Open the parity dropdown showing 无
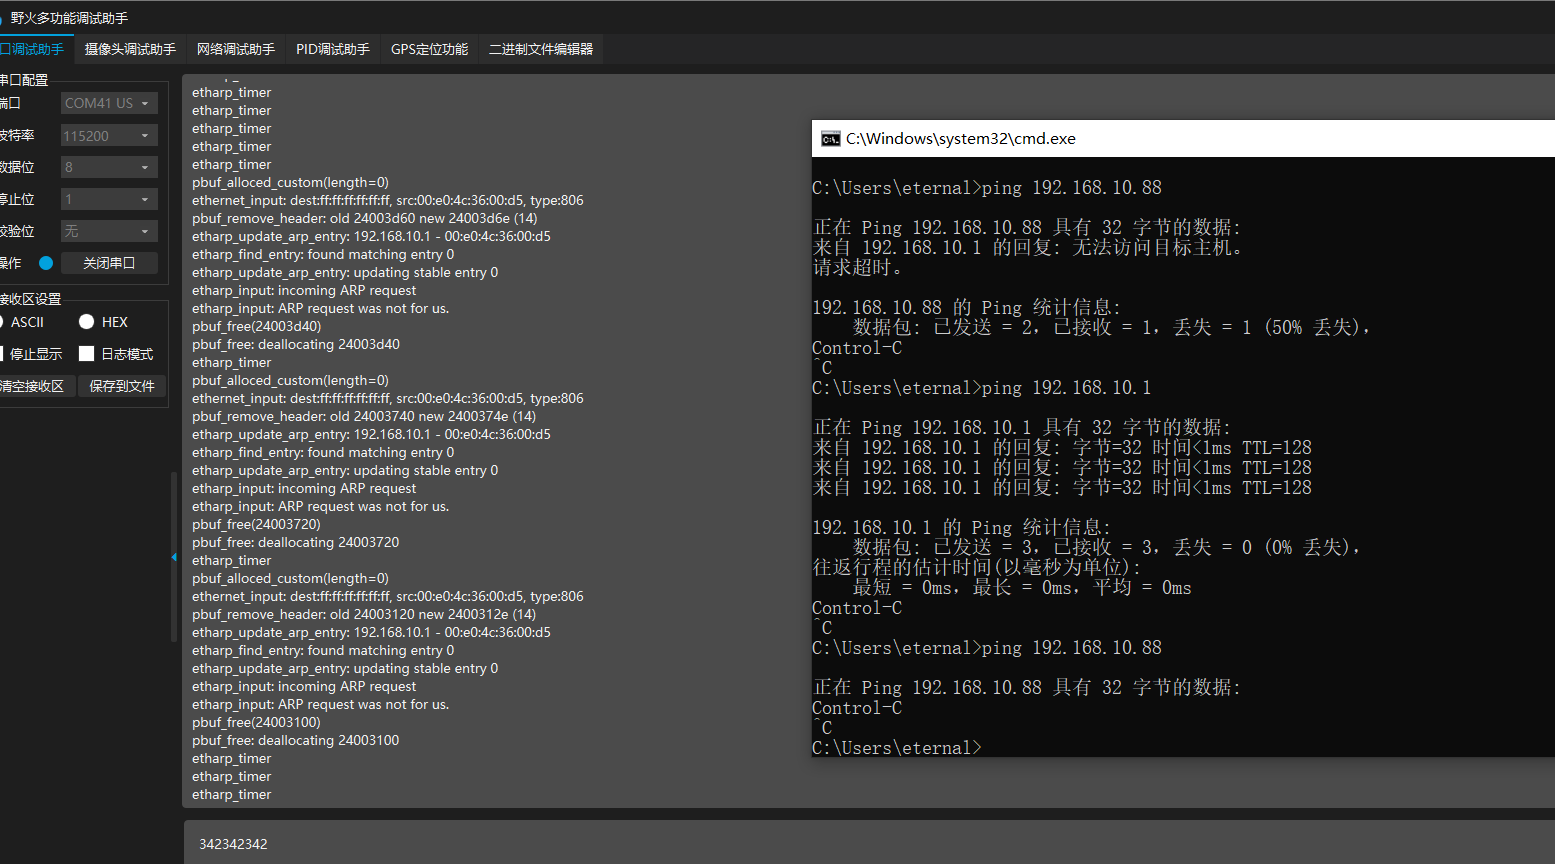Screen dimensions: 1555x864 108,231
